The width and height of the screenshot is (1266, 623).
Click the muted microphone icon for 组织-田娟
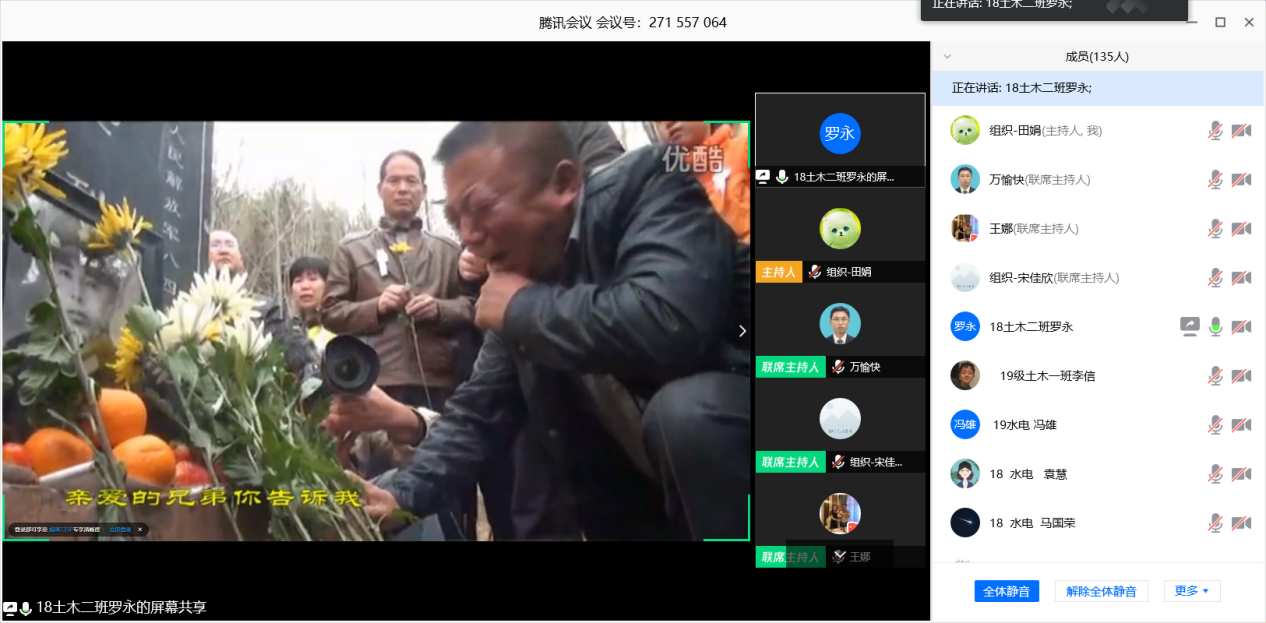pyautogui.click(x=1215, y=130)
